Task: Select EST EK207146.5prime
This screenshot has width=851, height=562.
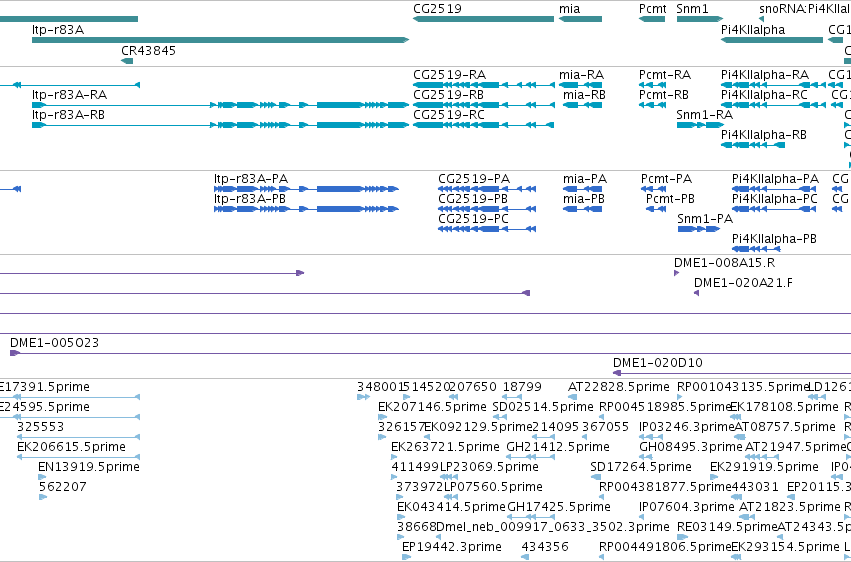Action: click(383, 417)
